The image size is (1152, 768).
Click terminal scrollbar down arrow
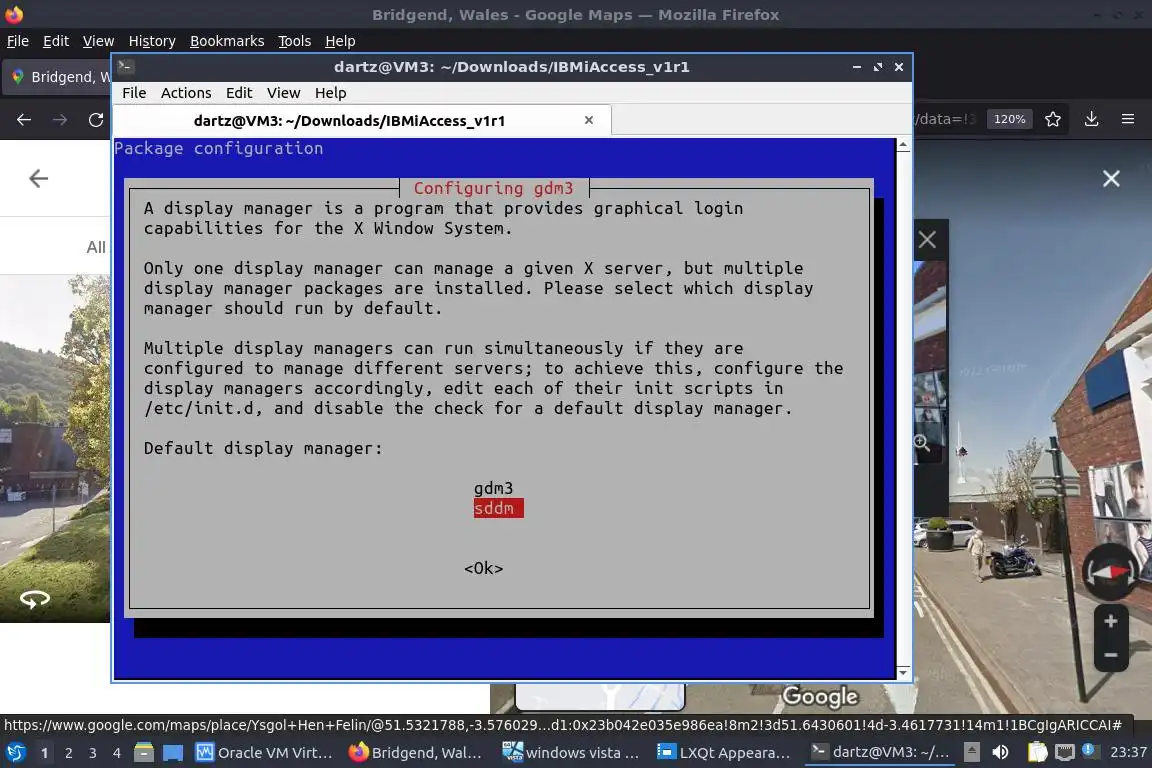903,672
